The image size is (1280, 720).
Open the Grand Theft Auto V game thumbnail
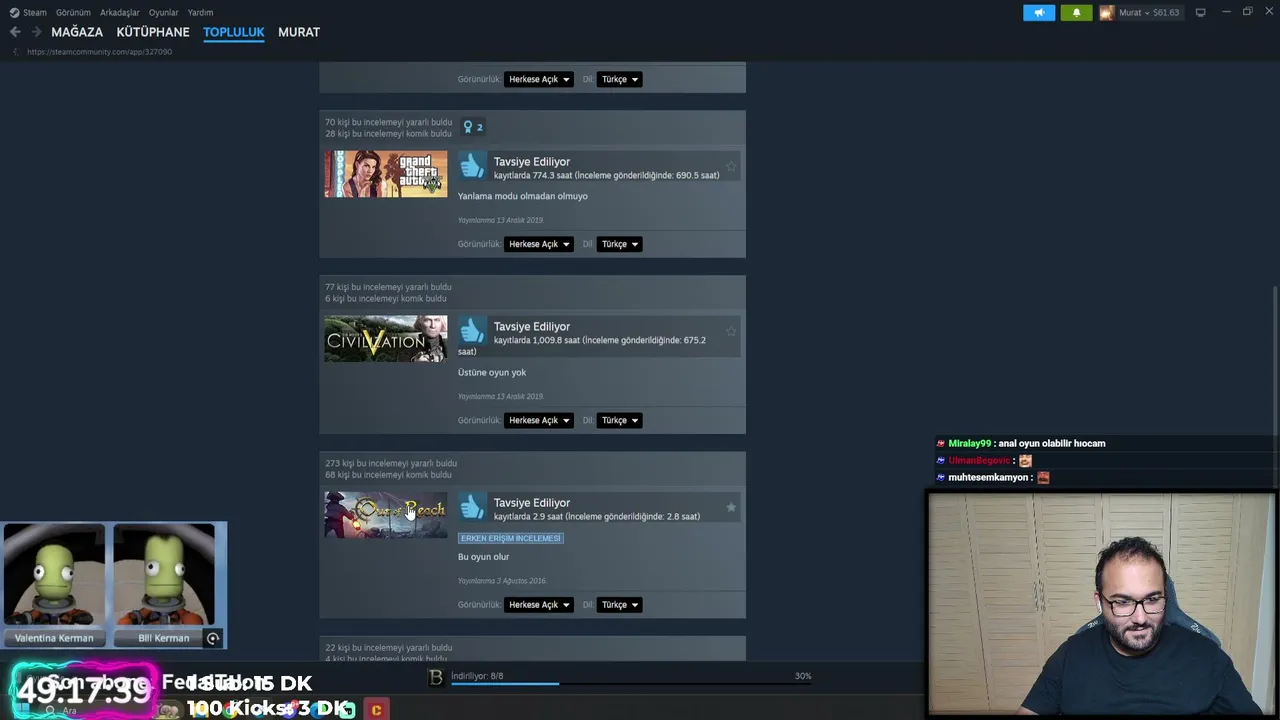click(386, 174)
